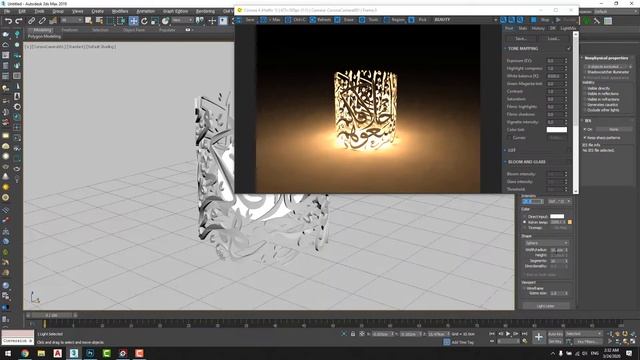Viewport: 640px width, 360px height.
Task: Activate the Select and Move tool
Action: pos(133,20)
